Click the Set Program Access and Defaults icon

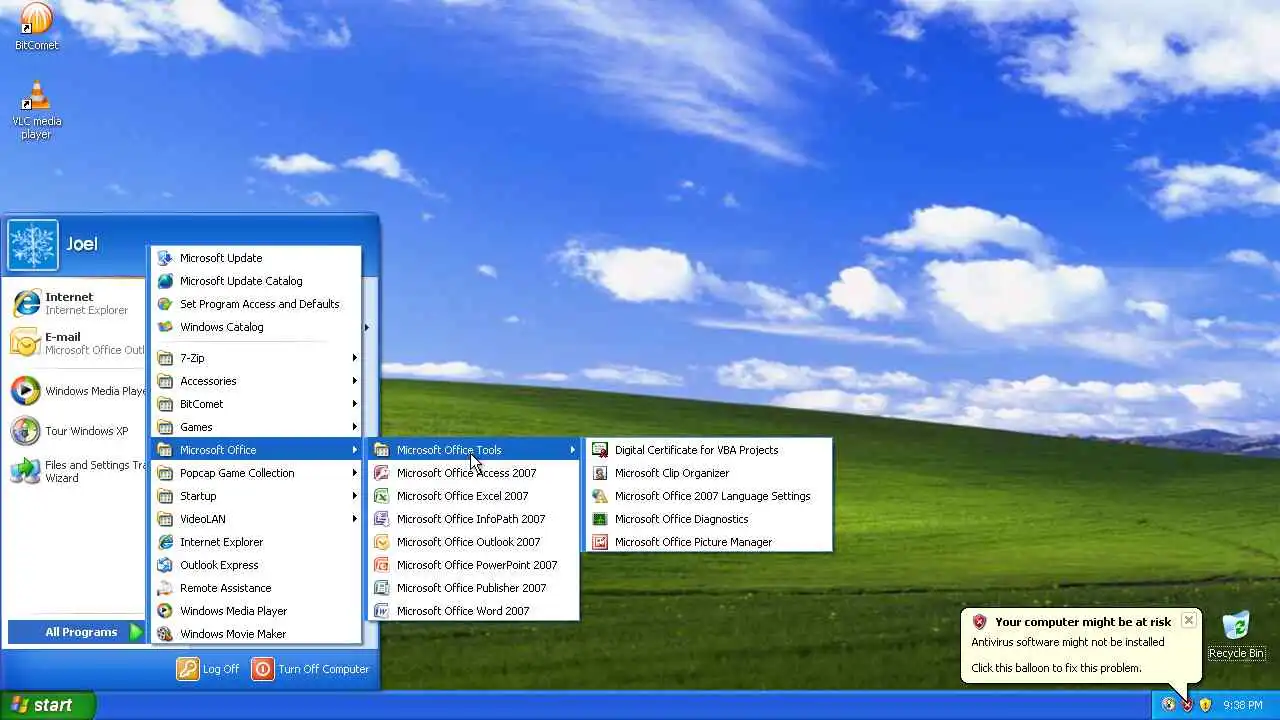tap(165, 304)
